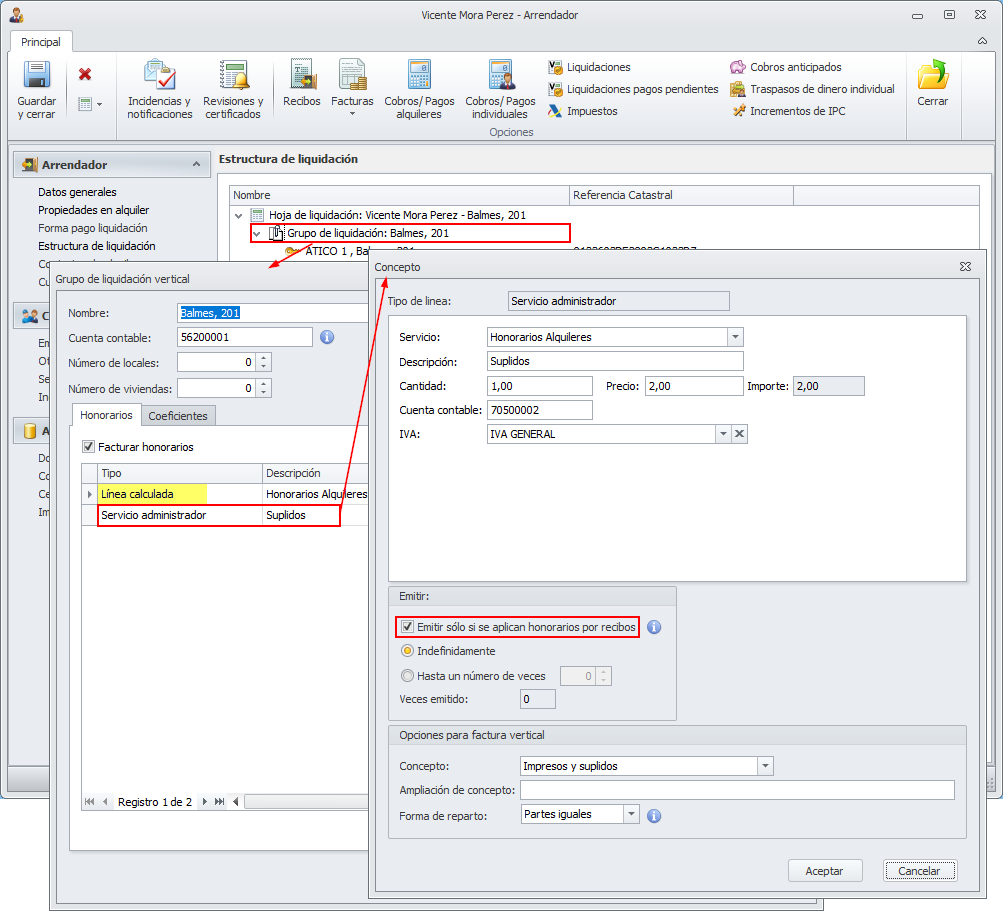Click the Cerrar folder icon
Screen dimensions: 1004x917
932,77
